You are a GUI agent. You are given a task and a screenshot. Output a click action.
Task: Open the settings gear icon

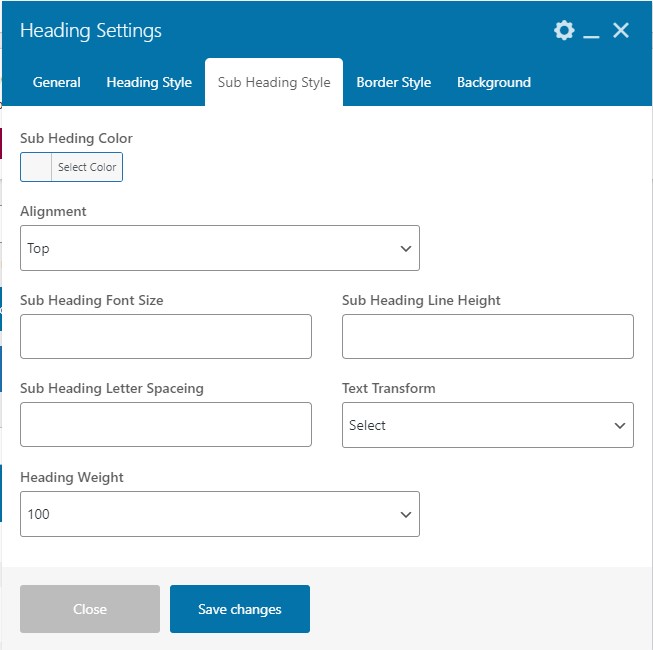coord(564,31)
